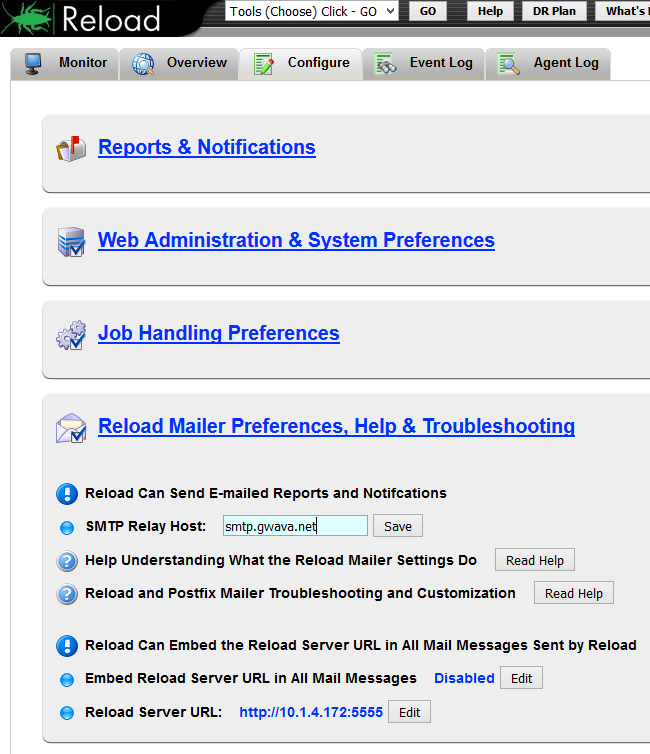
Task: Click exclamation icon beside Embed Server URL heading
Action: pyautogui.click(x=67, y=646)
